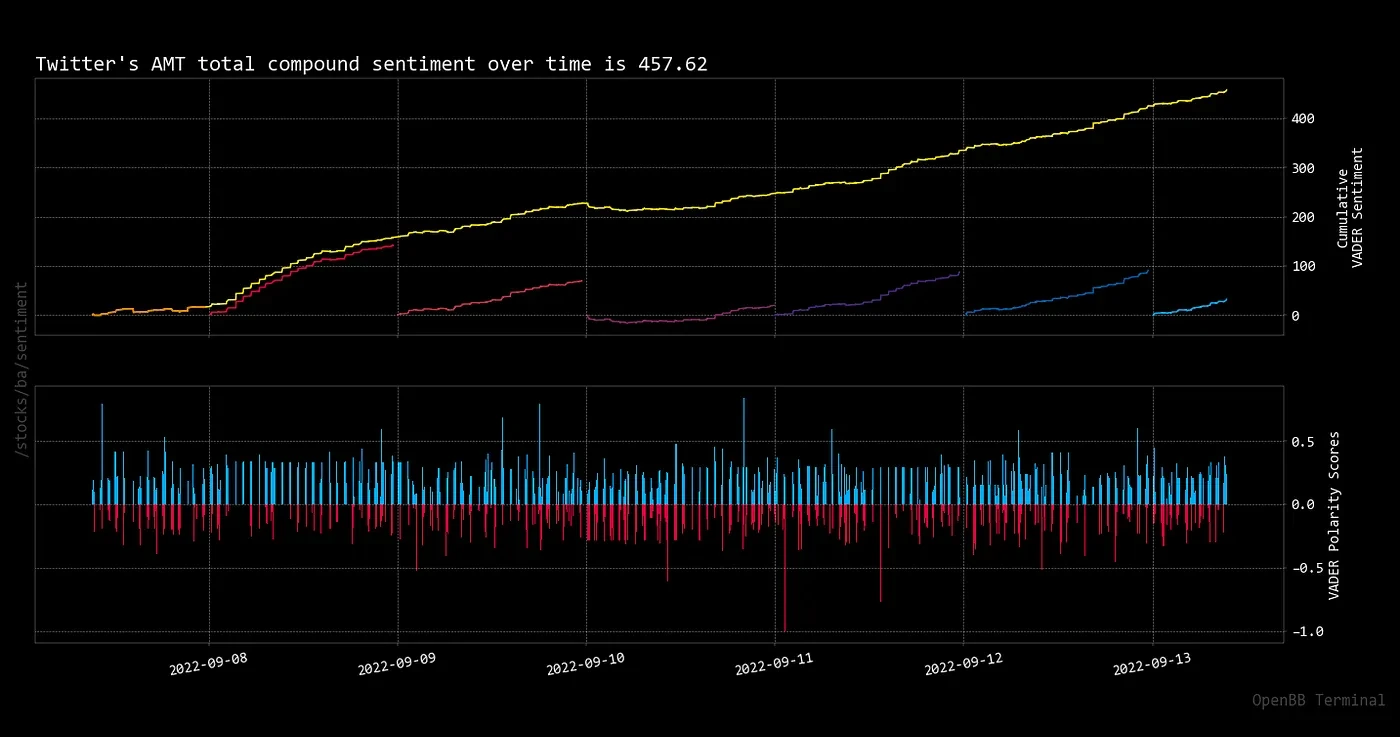The height and width of the screenshot is (737, 1400).
Task: Select the 2022-09-09 date tick label
Action: [x=398, y=666]
